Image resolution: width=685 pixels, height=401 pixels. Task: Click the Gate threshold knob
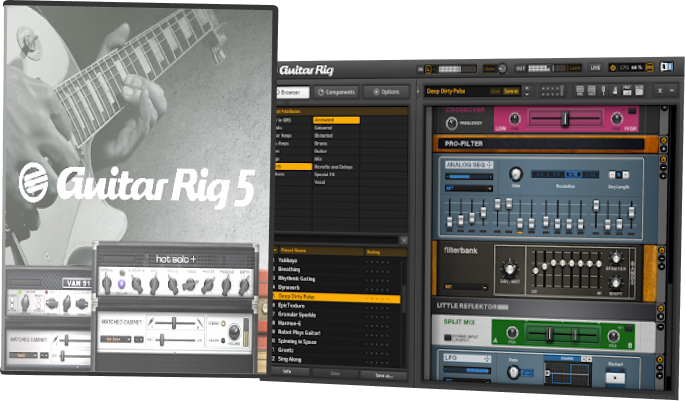502,69
